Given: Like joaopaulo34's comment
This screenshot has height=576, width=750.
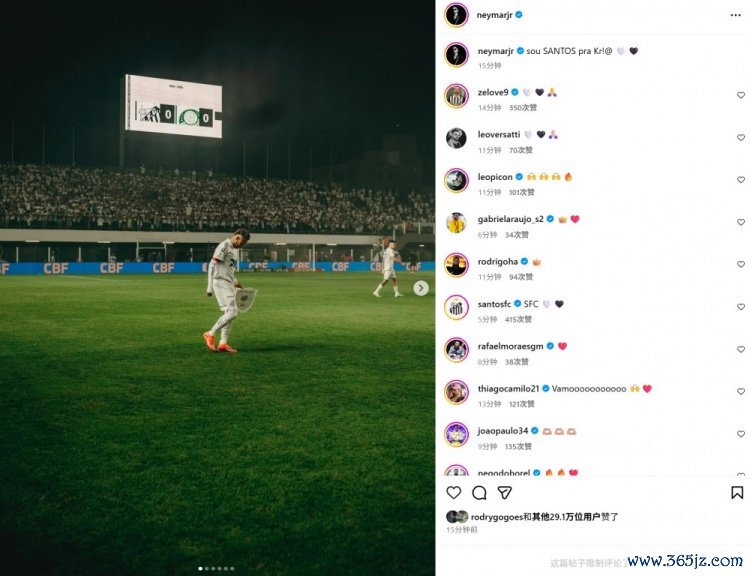Looking at the screenshot, I should pos(740,434).
